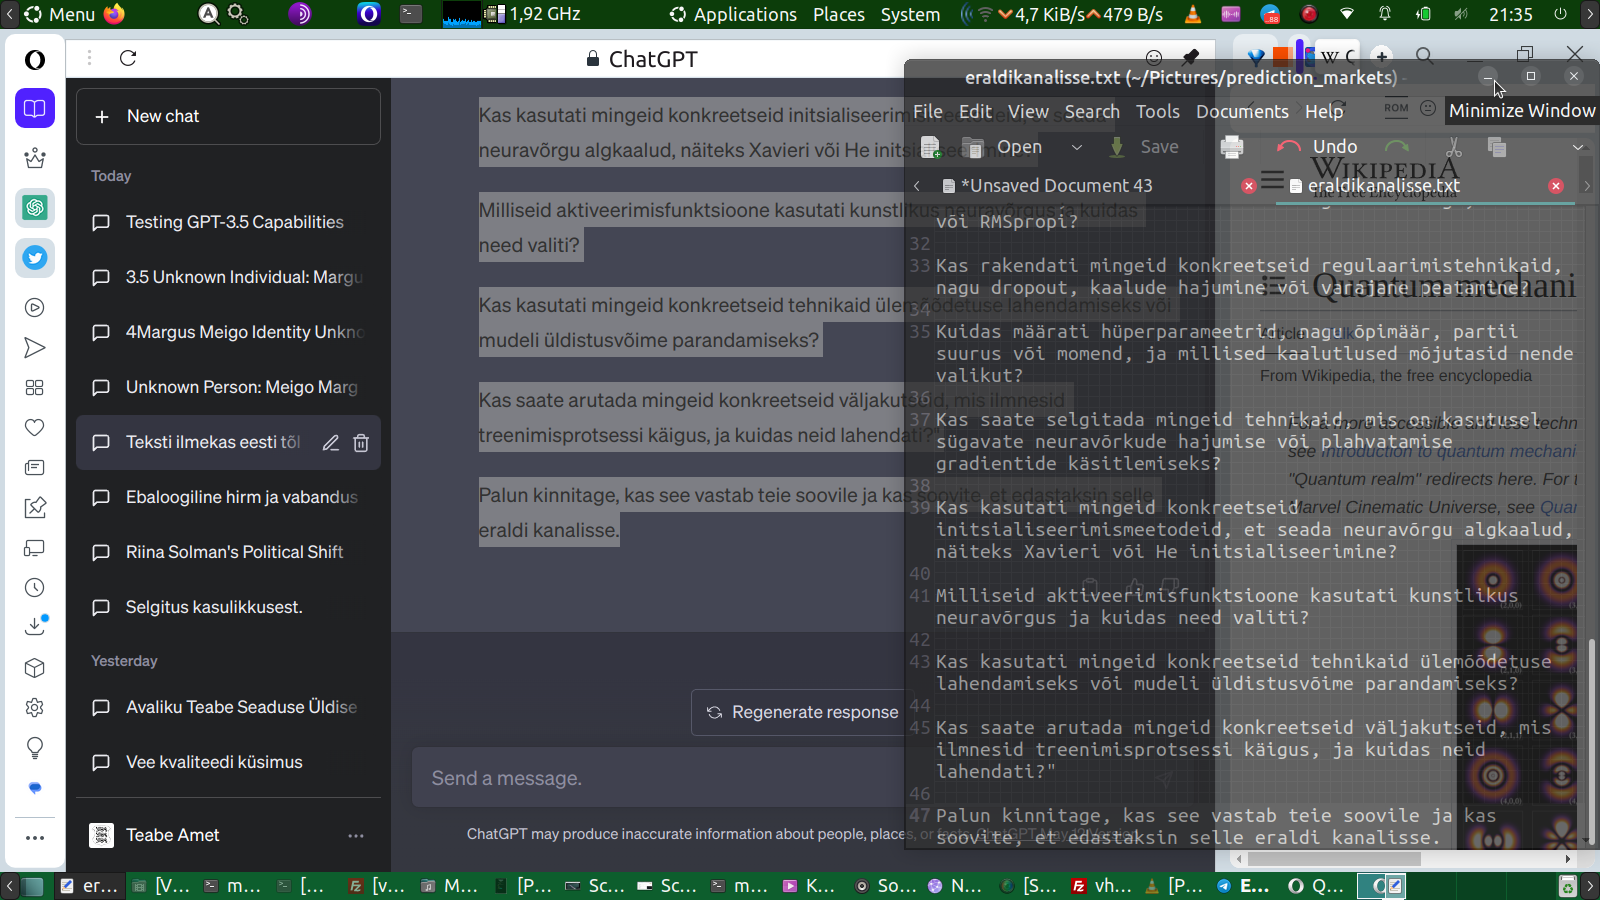Switch to Unsaved Document 43 tab
This screenshot has width=1600, height=900.
[x=1056, y=186]
